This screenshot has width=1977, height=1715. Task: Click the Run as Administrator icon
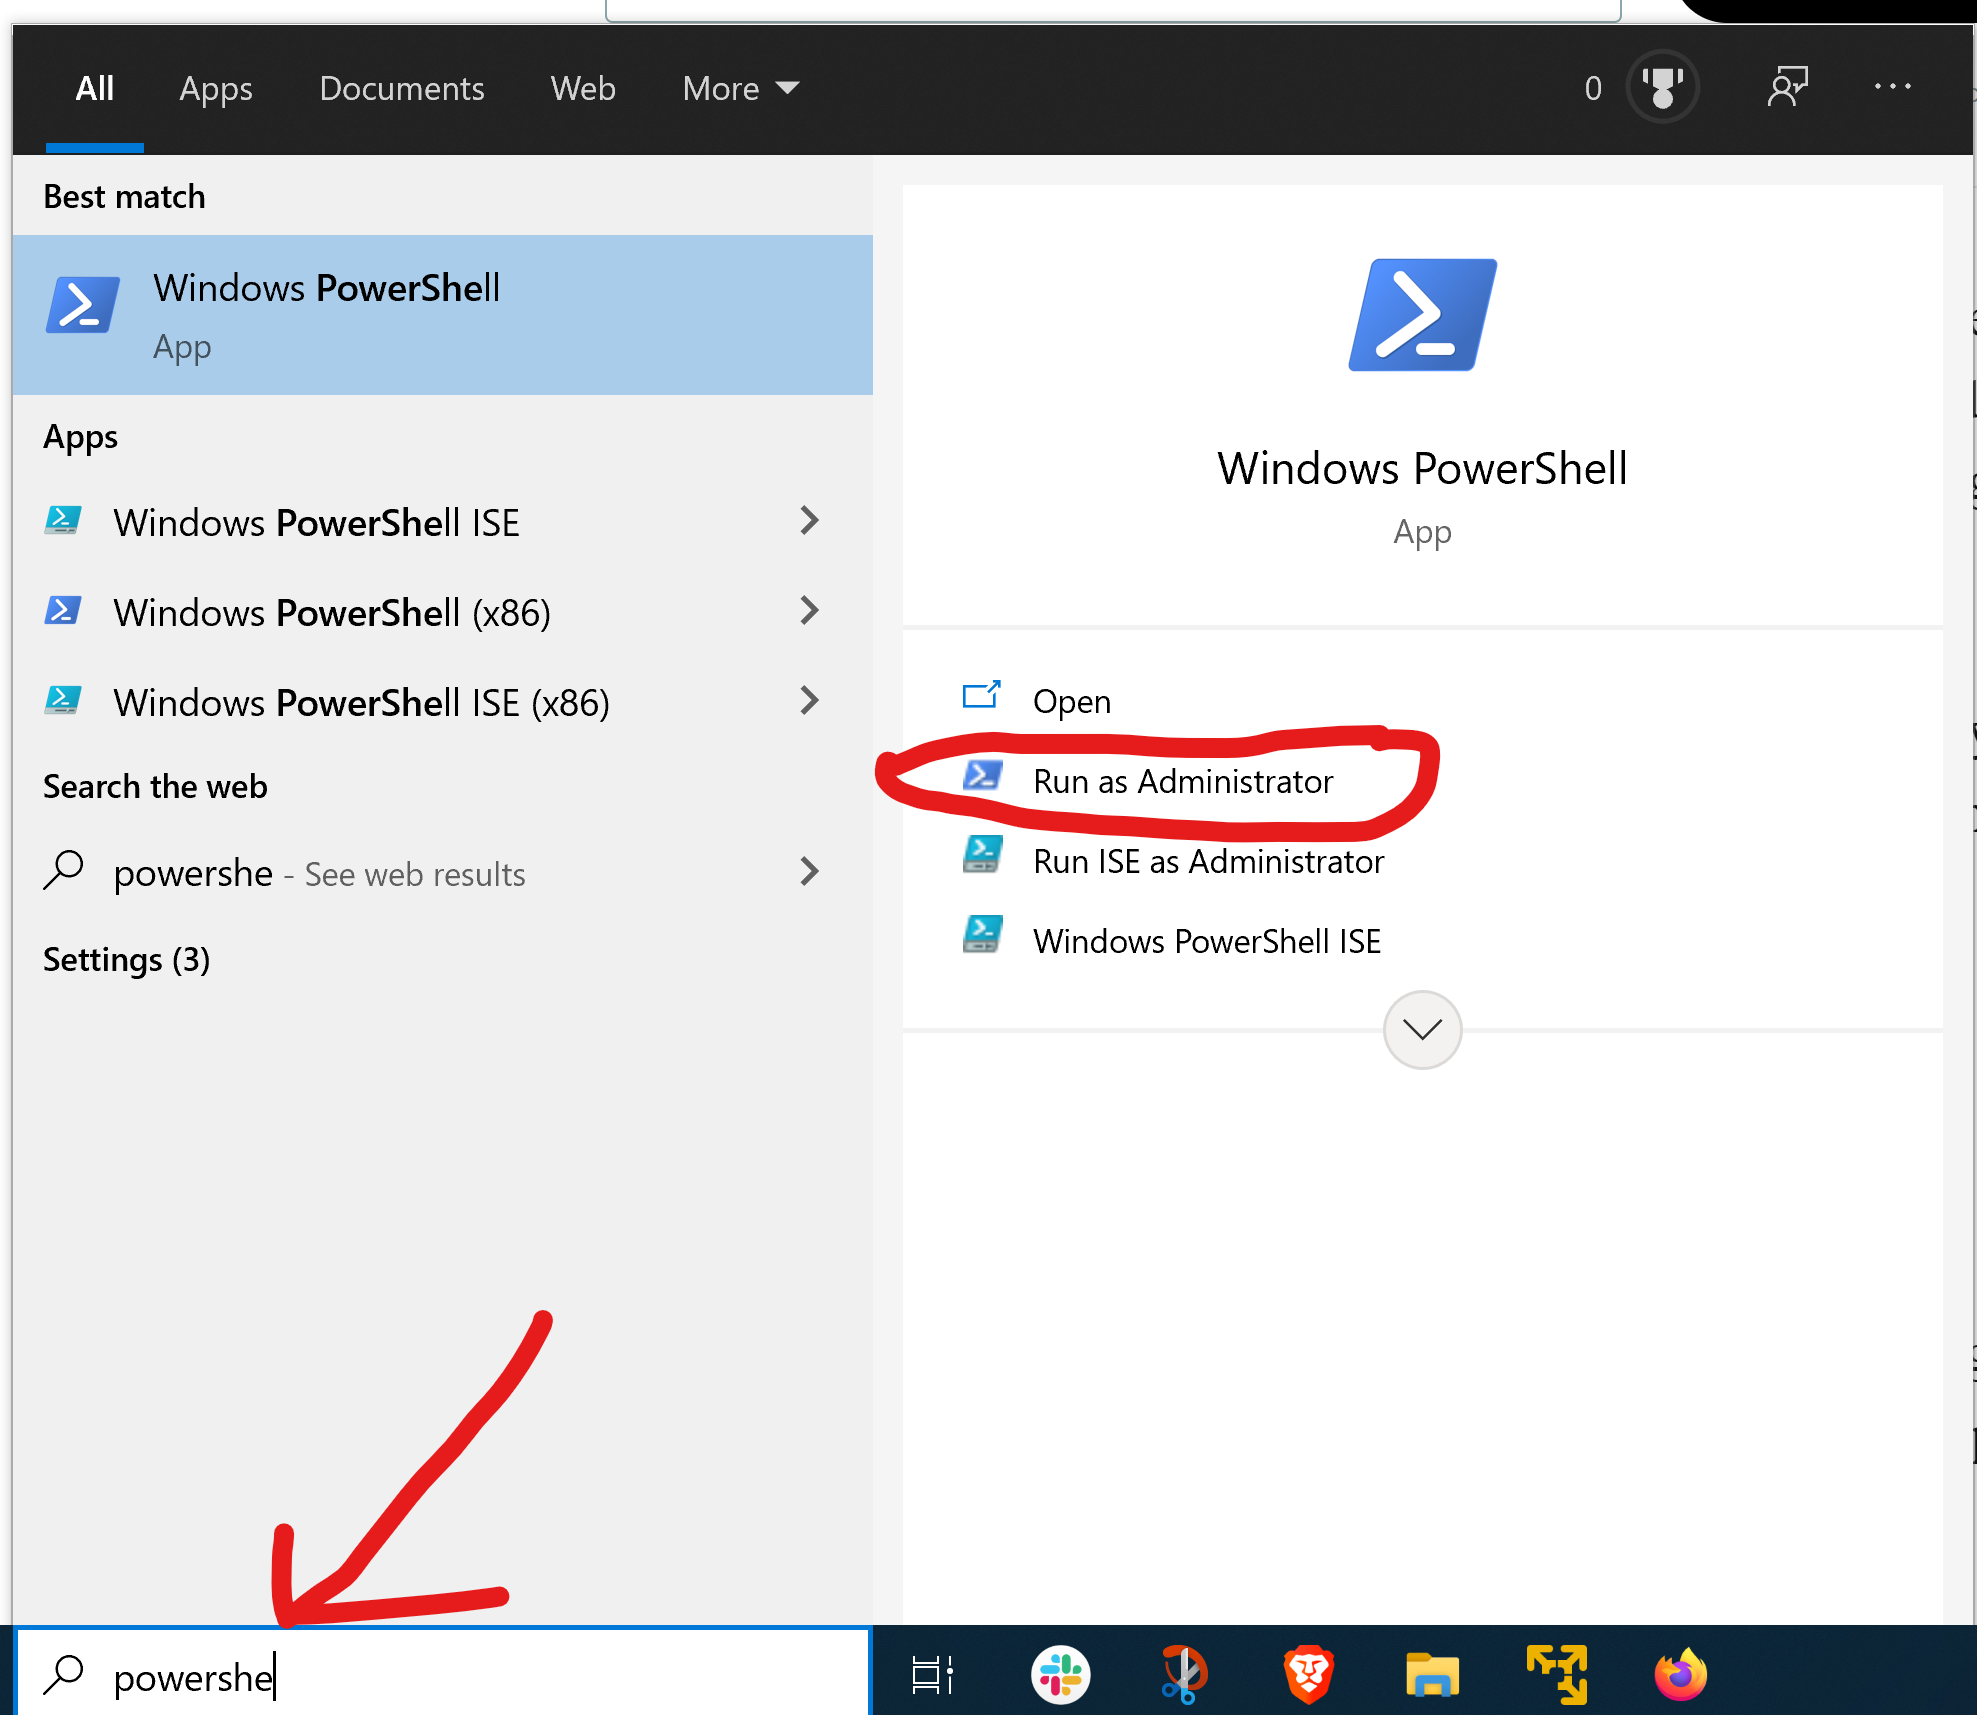pos(982,776)
